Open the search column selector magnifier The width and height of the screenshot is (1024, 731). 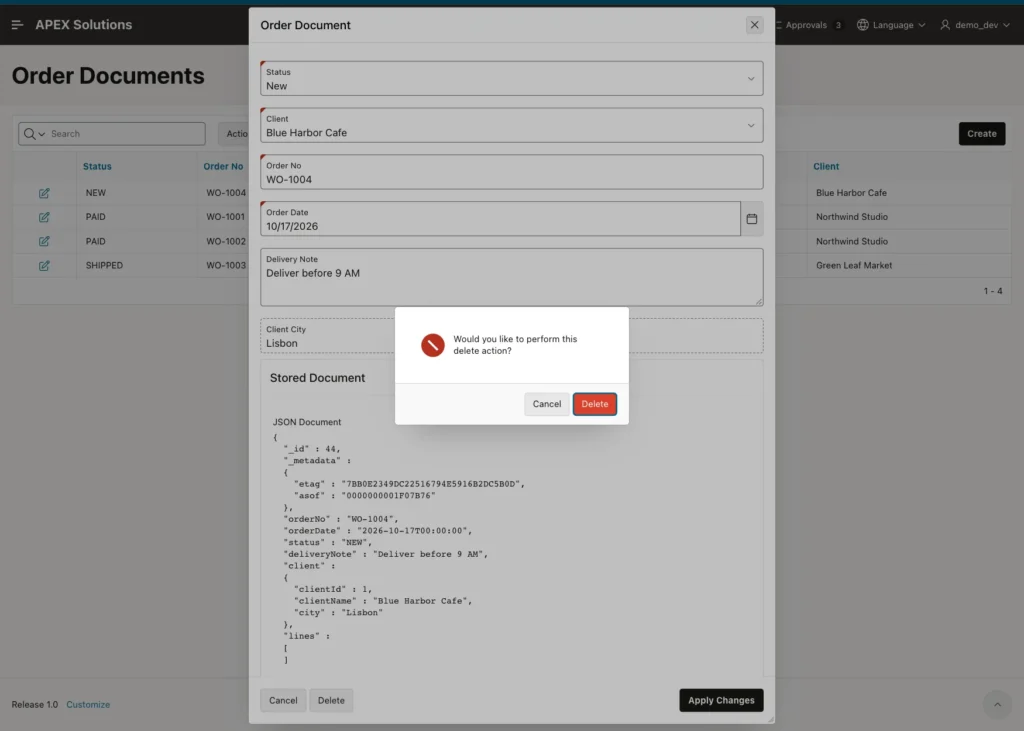[34, 133]
